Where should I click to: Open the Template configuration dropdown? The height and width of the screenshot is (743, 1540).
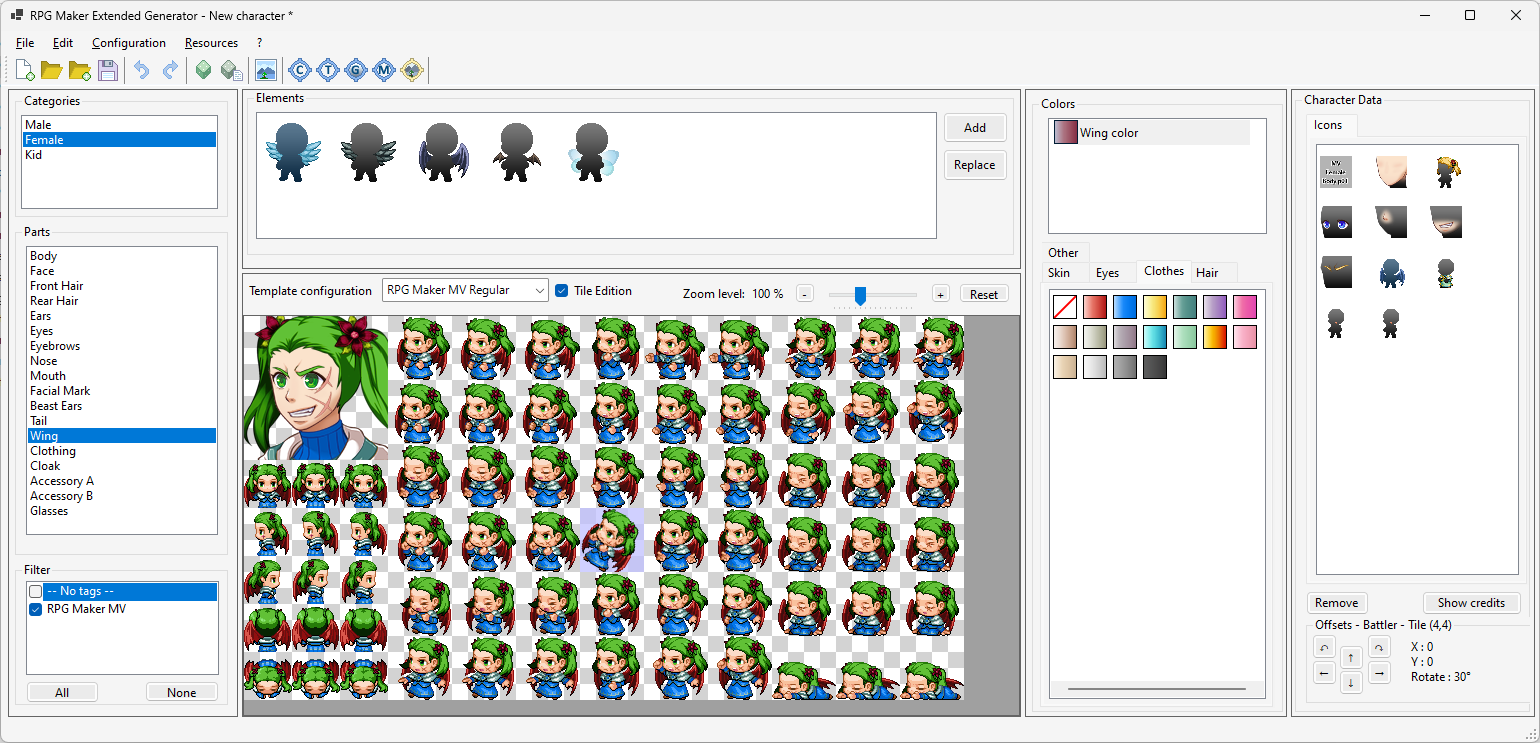click(x=465, y=291)
